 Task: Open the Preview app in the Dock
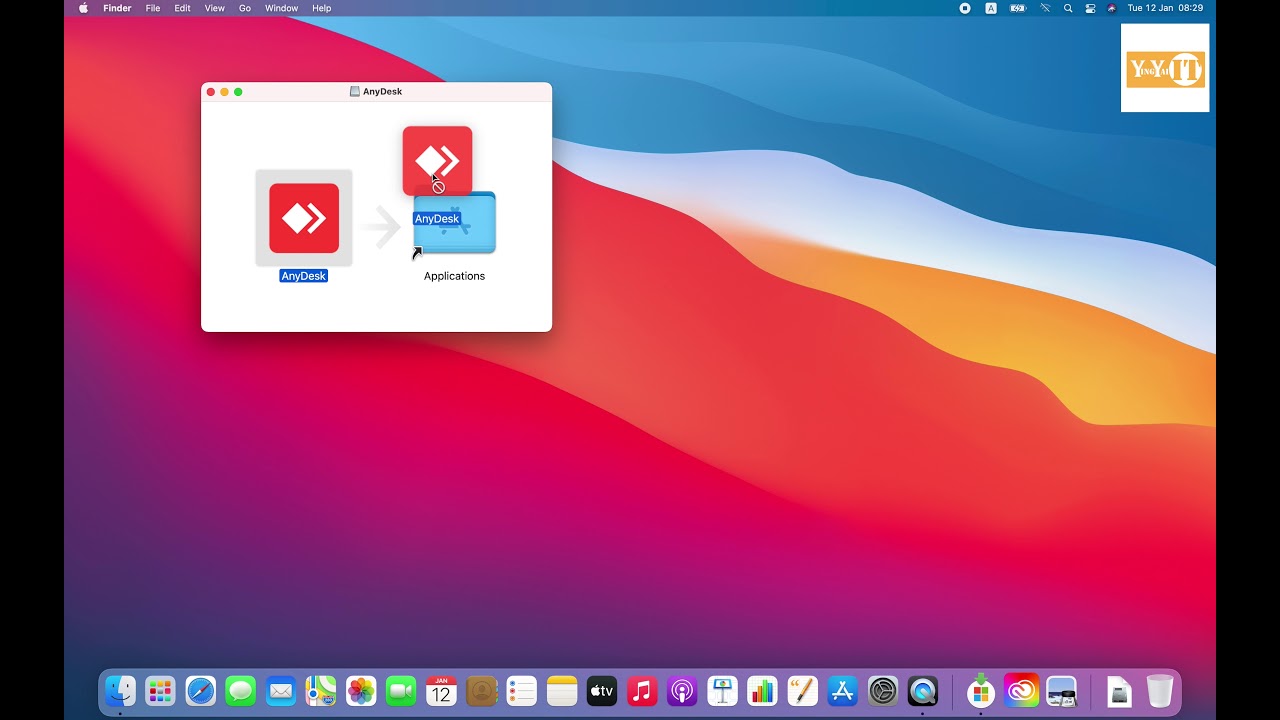(x=1061, y=691)
